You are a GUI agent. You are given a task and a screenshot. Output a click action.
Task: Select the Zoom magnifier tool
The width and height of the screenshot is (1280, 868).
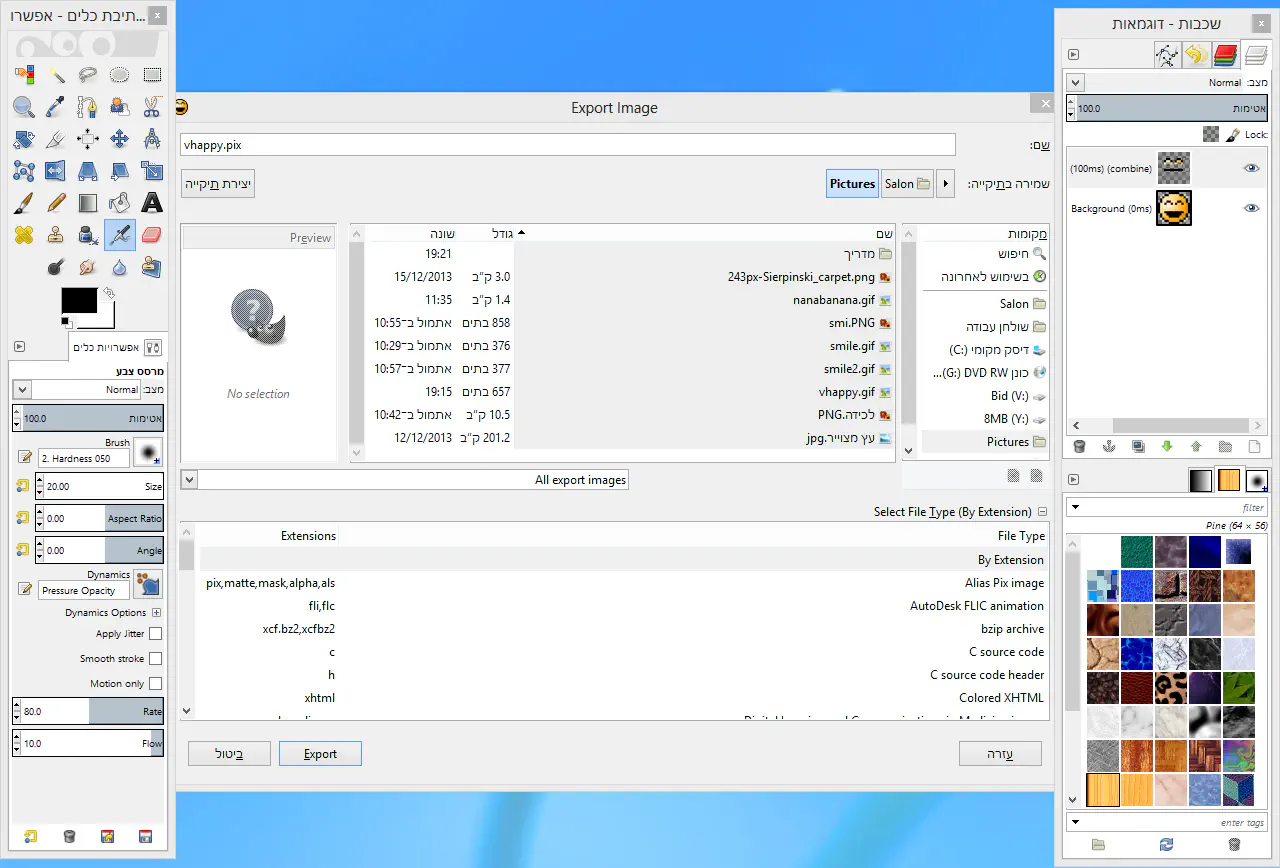(x=24, y=106)
